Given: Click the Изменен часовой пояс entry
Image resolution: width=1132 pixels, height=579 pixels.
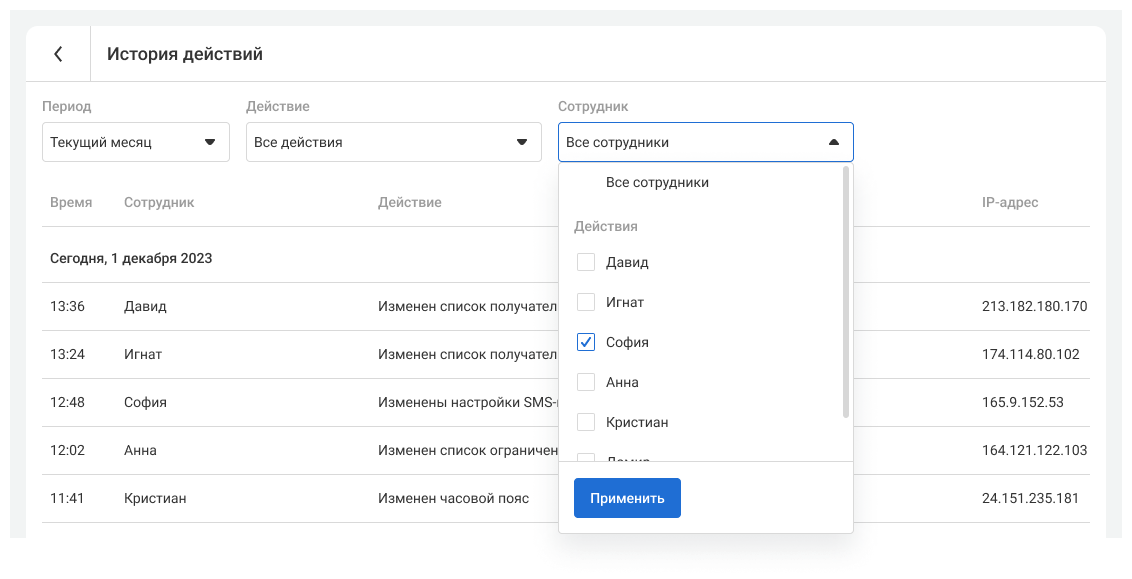Looking at the screenshot, I should 453,498.
